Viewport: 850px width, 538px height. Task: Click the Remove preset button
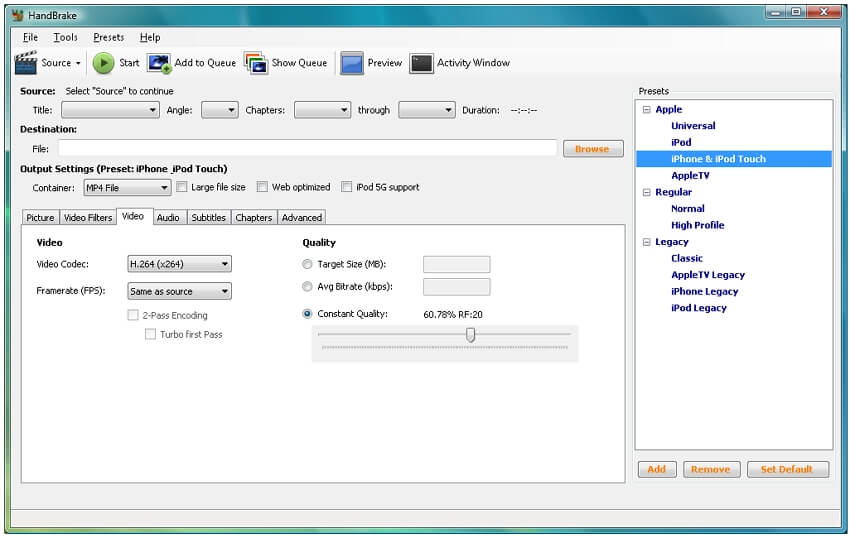[x=711, y=469]
